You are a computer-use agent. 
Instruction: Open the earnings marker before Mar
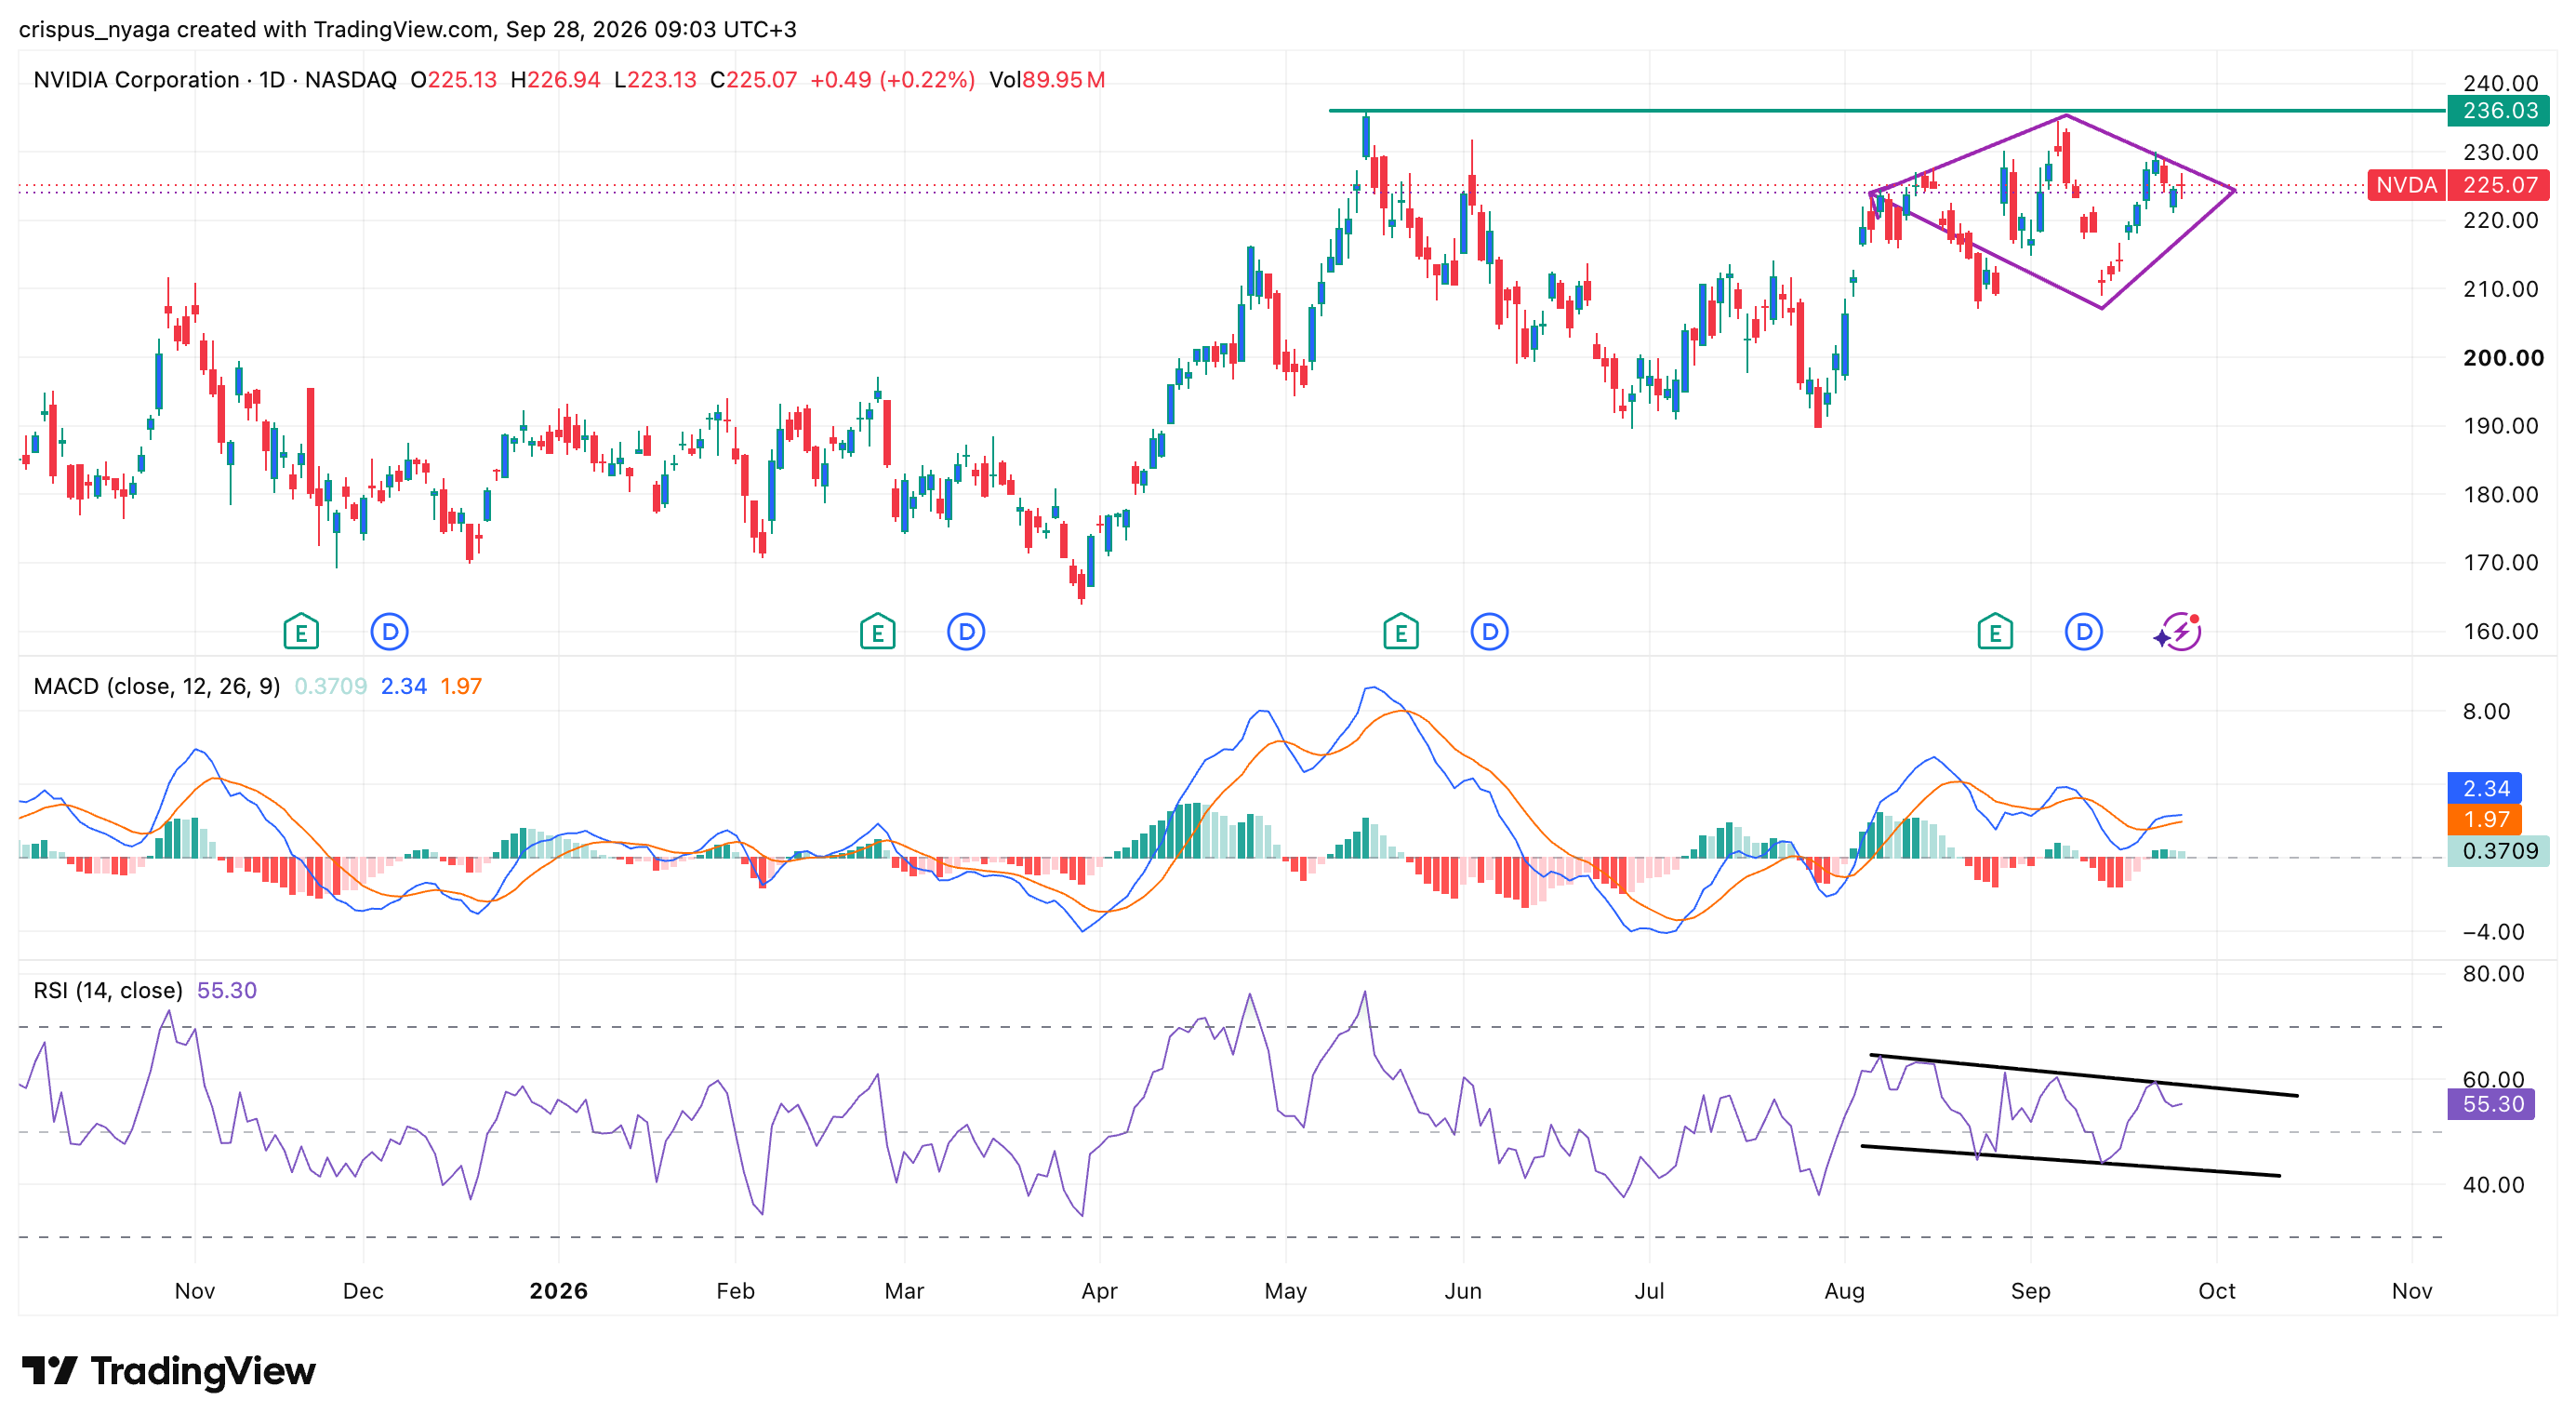click(x=877, y=632)
